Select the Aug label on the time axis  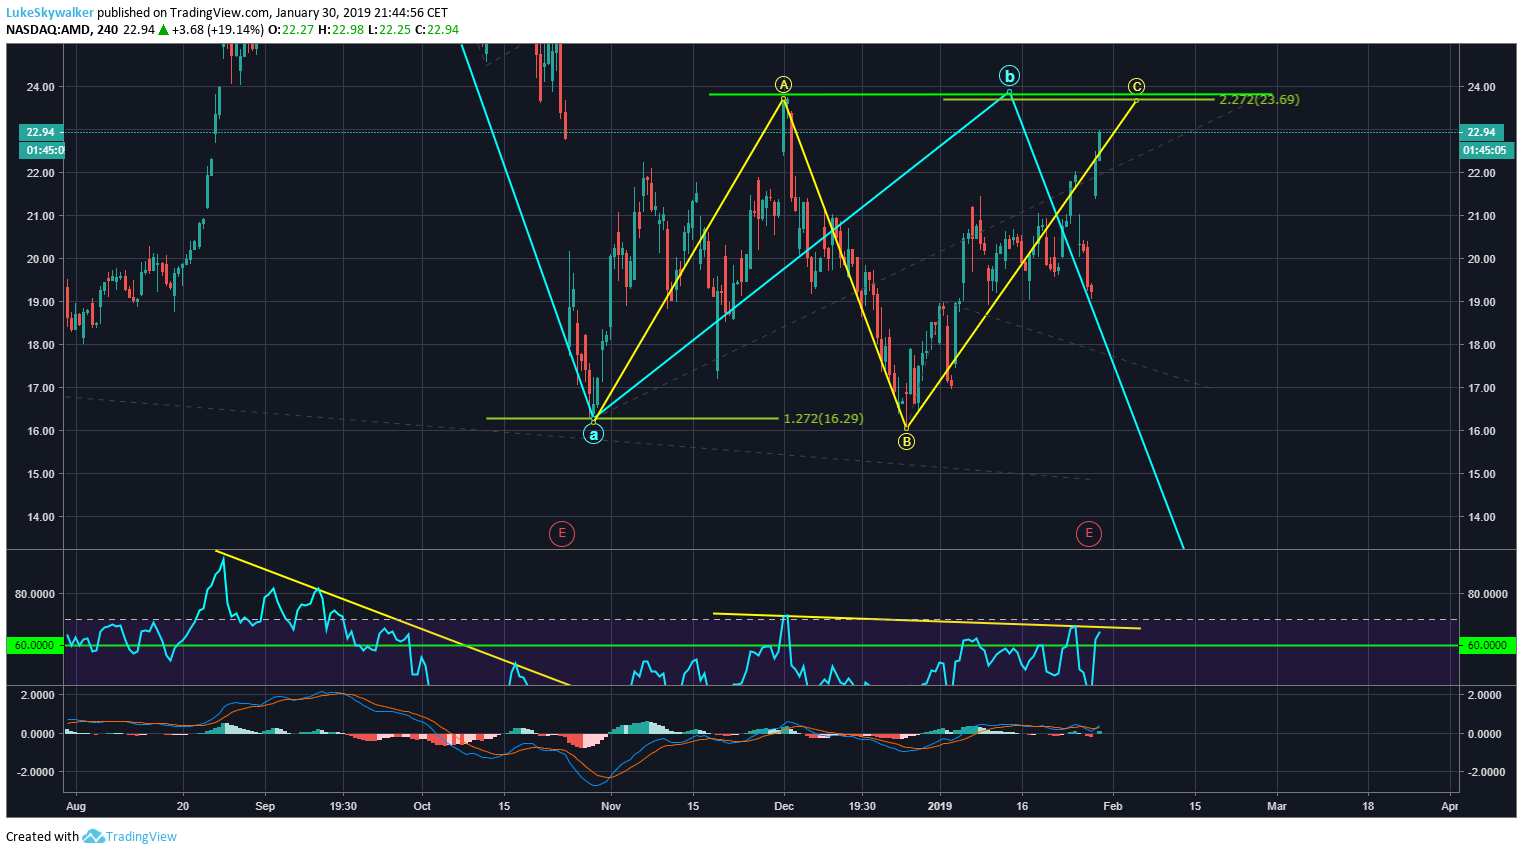[x=76, y=806]
